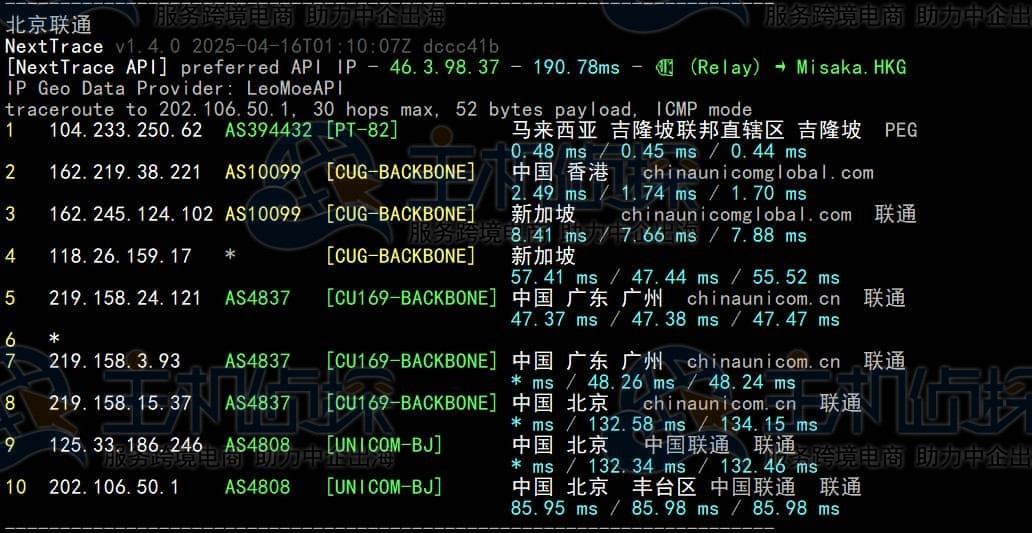Click the commit hash dccc41b
Viewport: 1032px width, 533px height.
pos(461,46)
